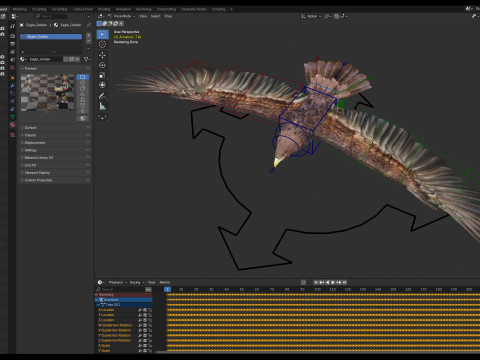Open the timeline Keying menu

click(136, 282)
